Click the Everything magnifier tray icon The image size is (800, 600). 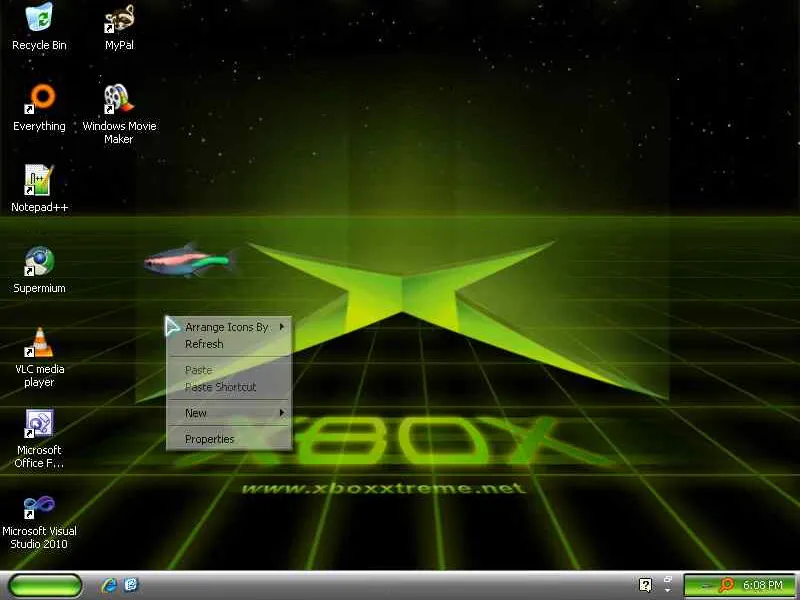(727, 585)
